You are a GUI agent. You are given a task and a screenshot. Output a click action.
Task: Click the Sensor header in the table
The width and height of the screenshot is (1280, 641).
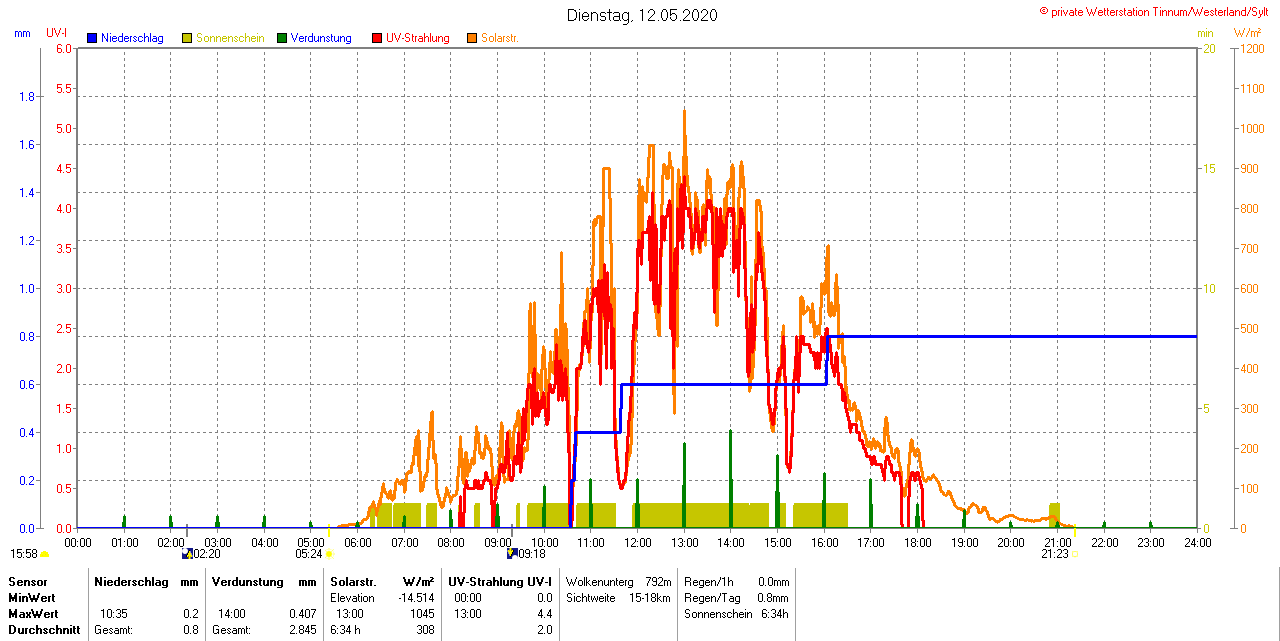[x=26, y=581]
